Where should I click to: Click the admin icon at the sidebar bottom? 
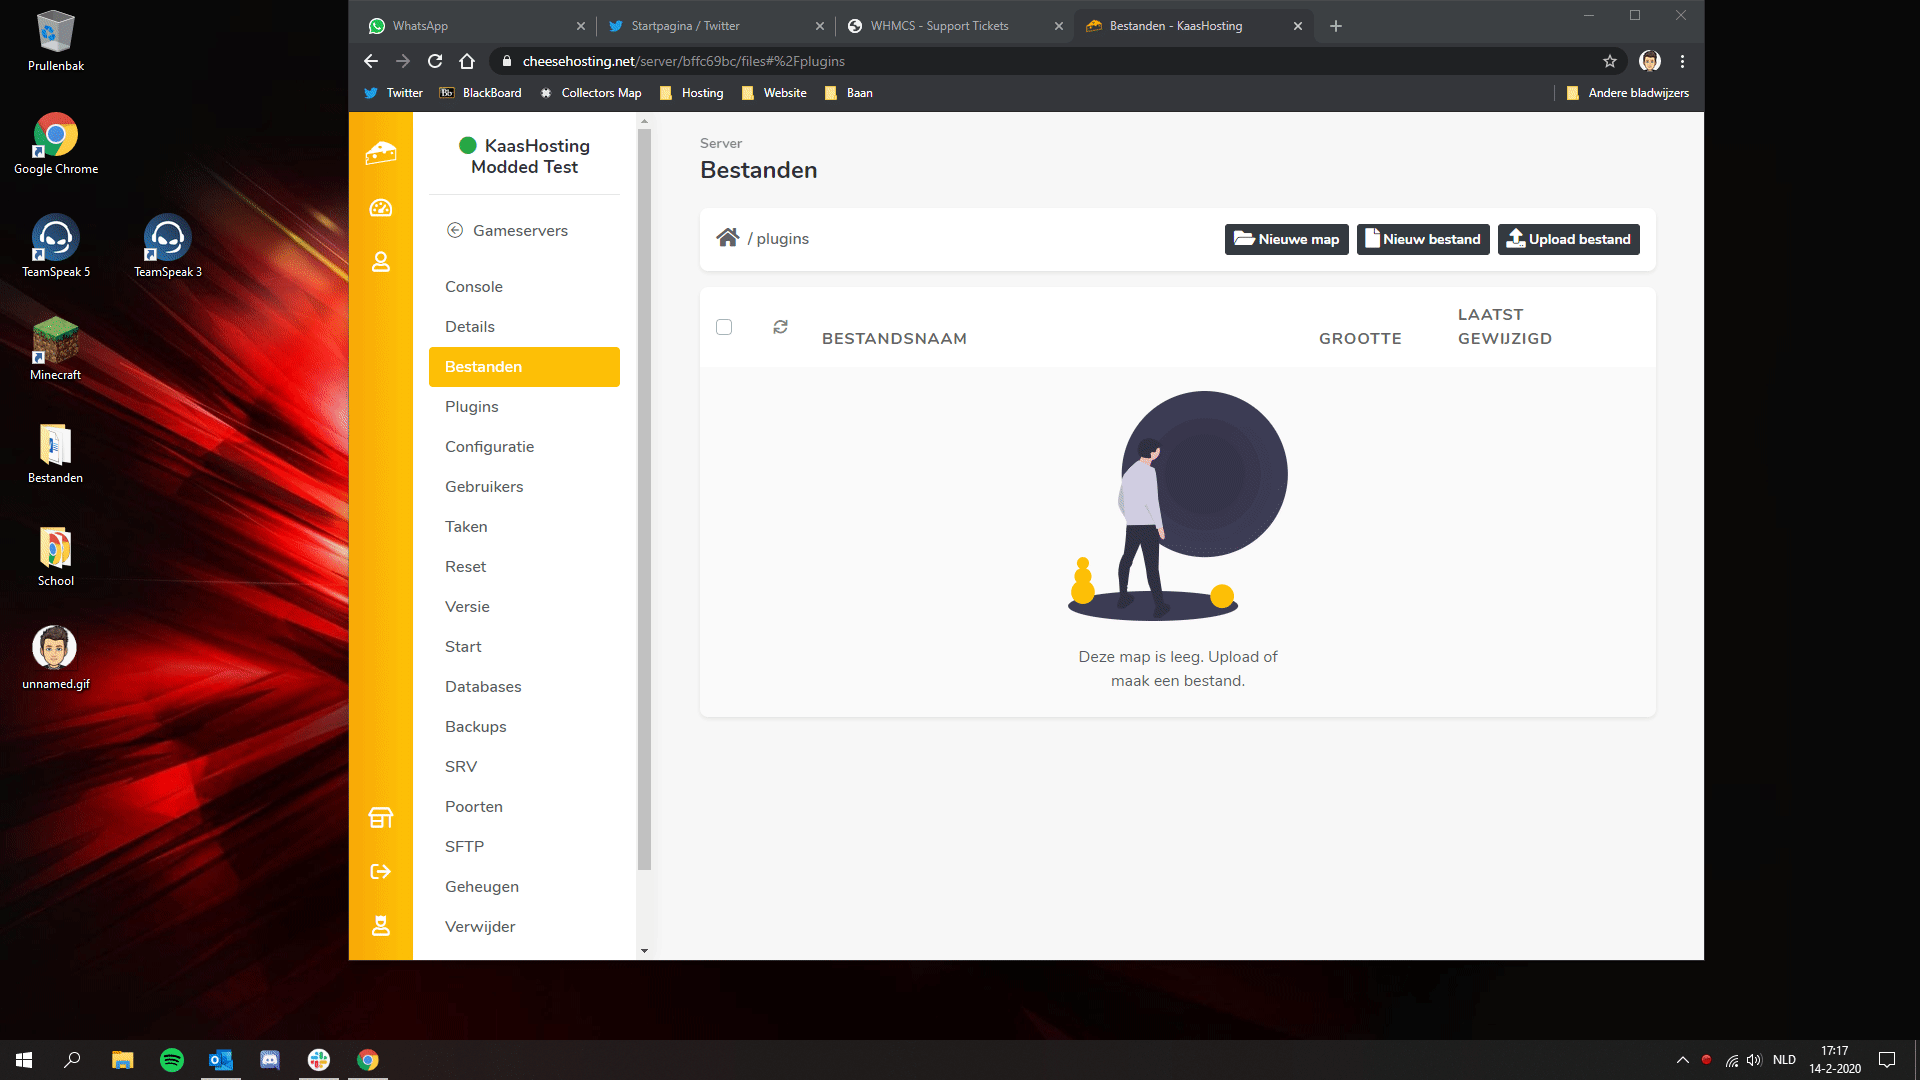tap(380, 926)
